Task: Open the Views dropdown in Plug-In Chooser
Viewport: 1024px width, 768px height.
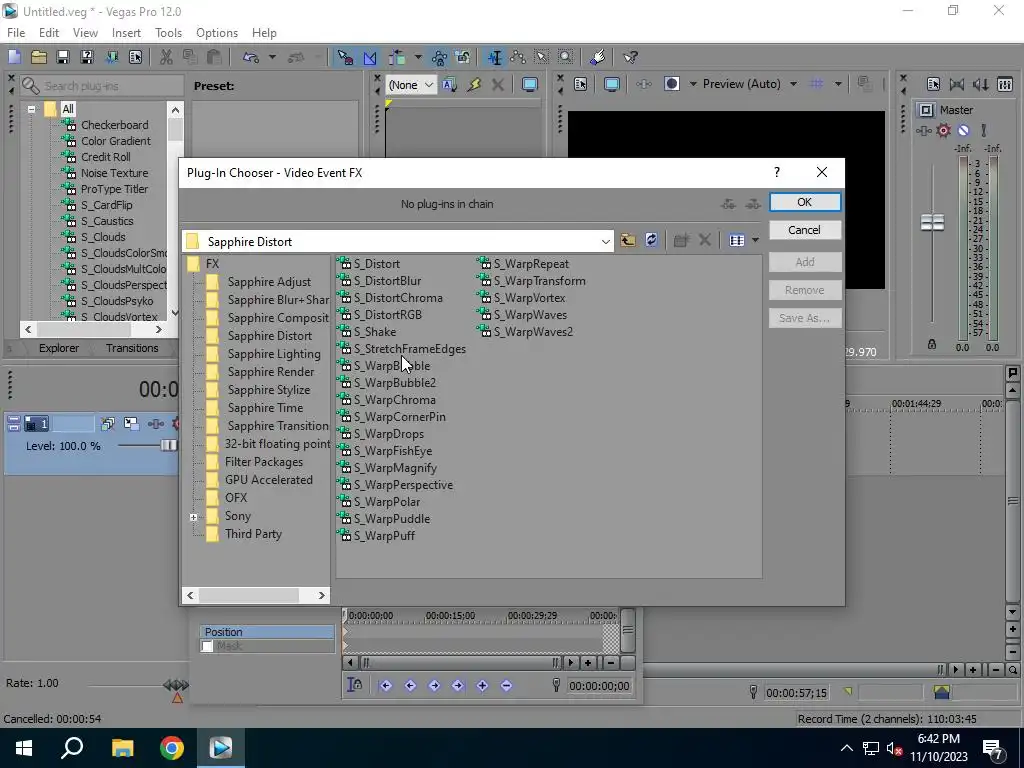Action: point(756,240)
